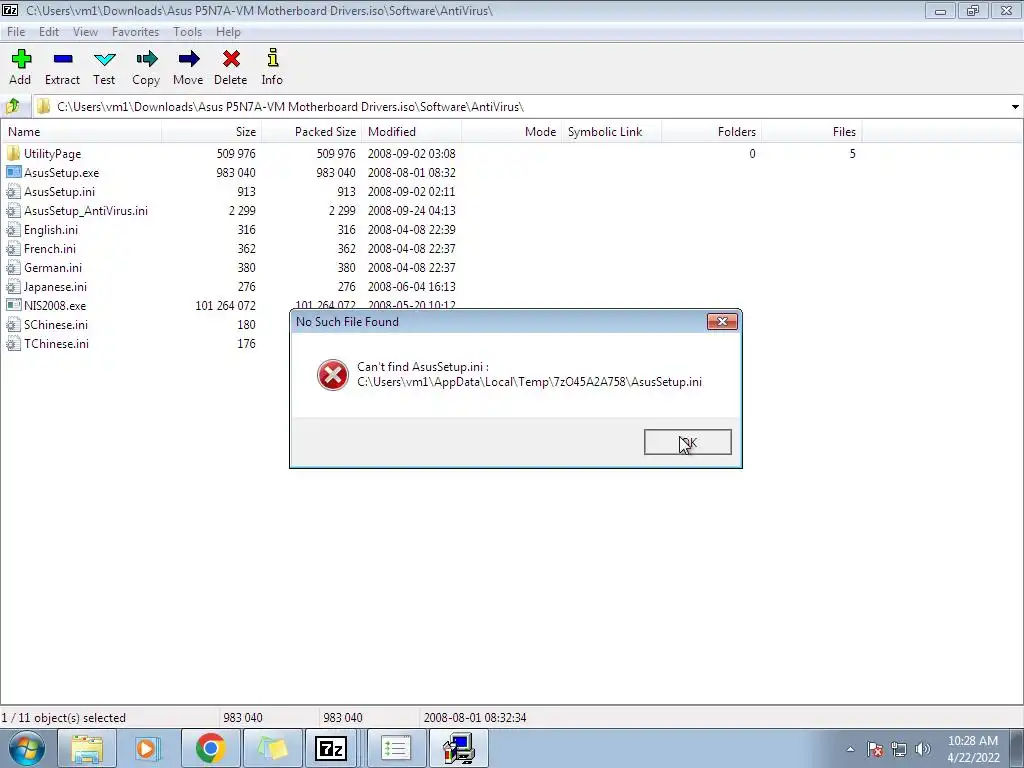Open the list application taskbar icon
1024x768 pixels.
coord(396,748)
